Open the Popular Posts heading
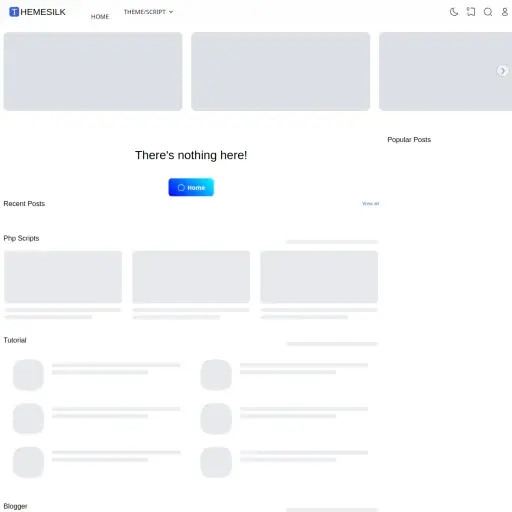This screenshot has height=512, width=512. pos(409,140)
